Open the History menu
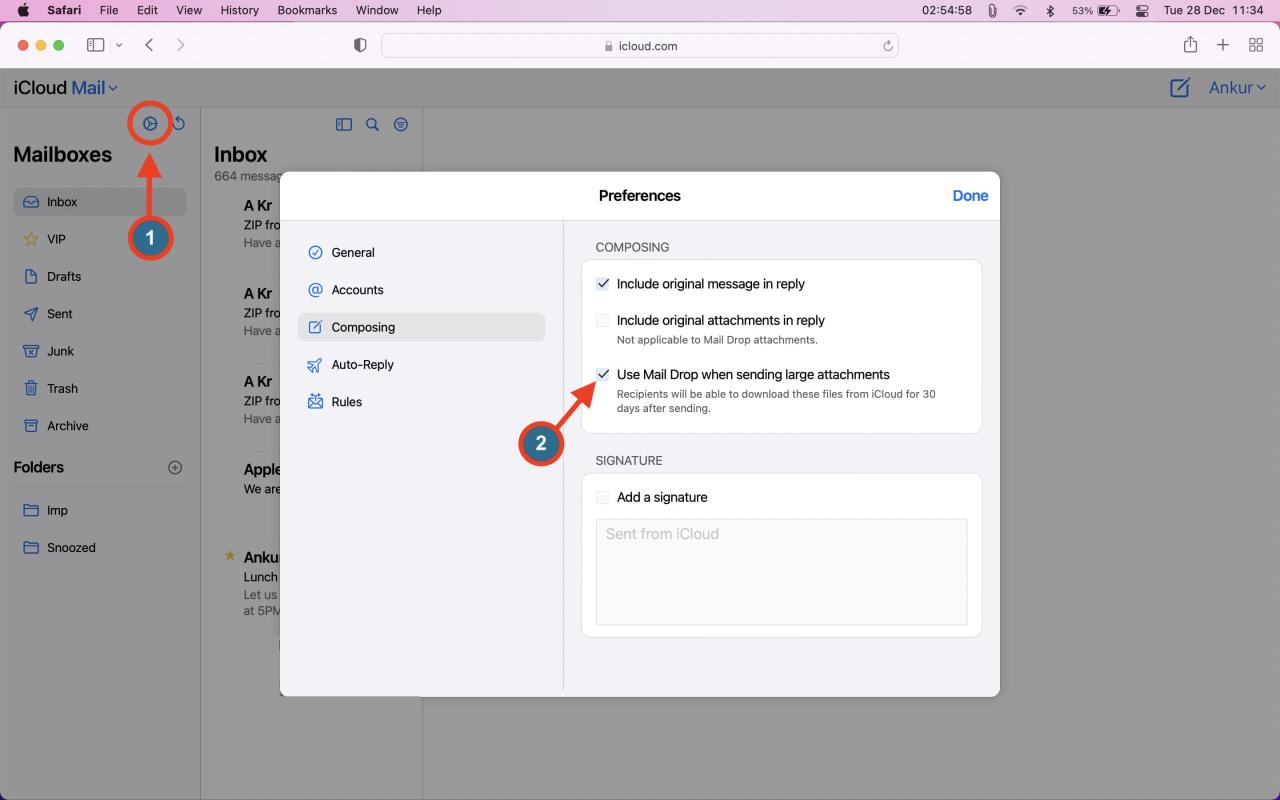 (x=239, y=10)
